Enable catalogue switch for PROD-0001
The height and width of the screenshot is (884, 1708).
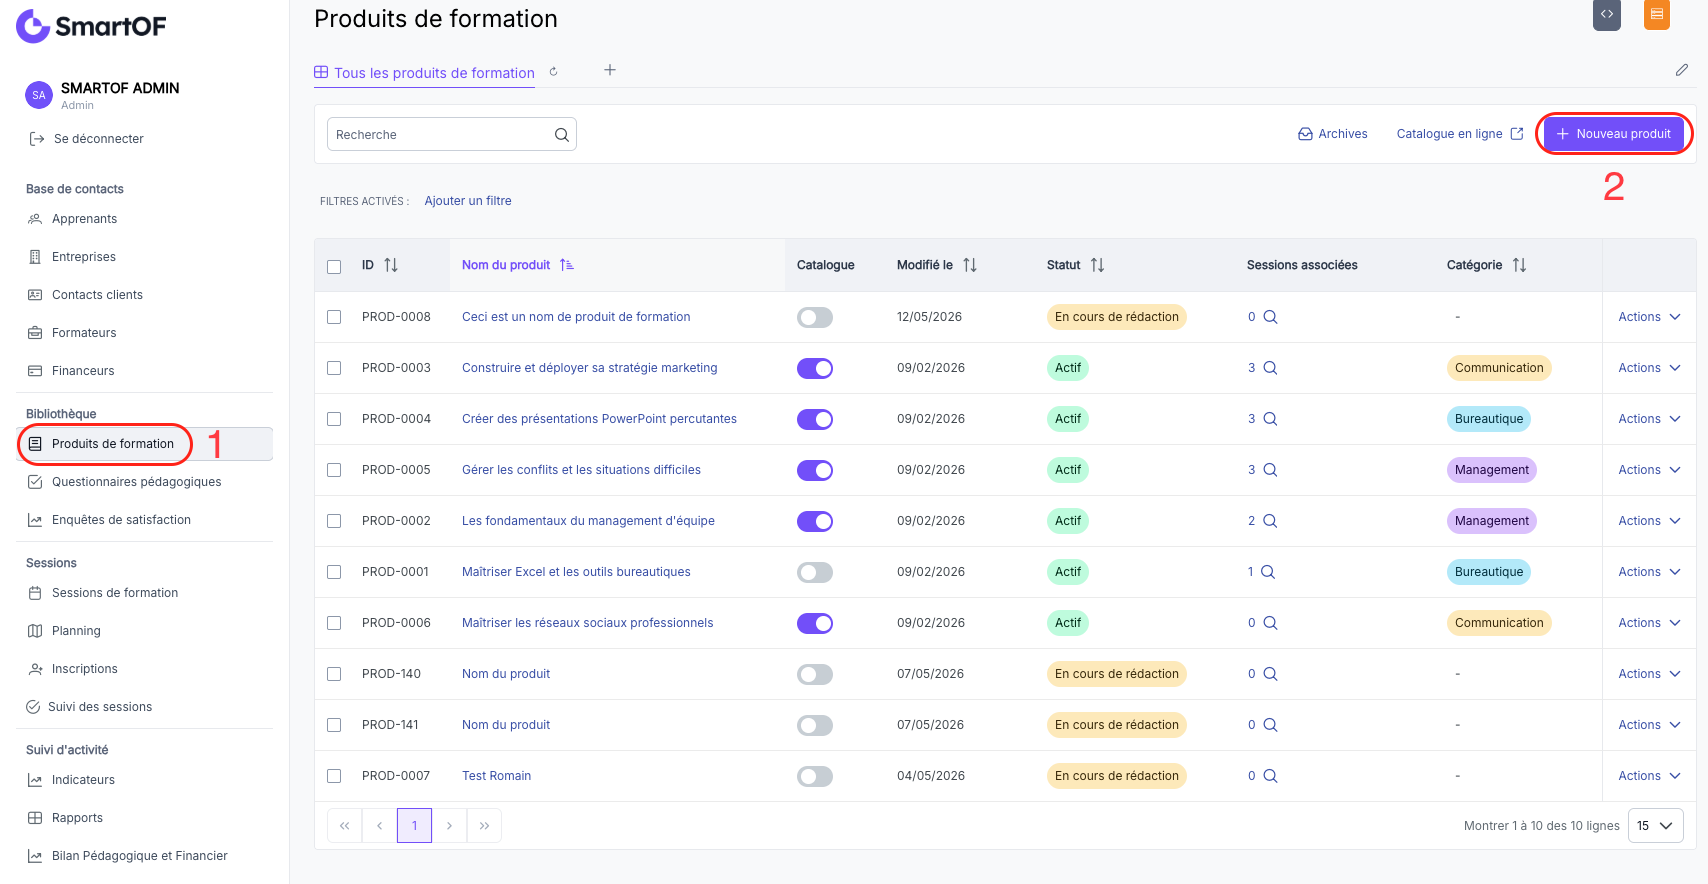point(815,573)
